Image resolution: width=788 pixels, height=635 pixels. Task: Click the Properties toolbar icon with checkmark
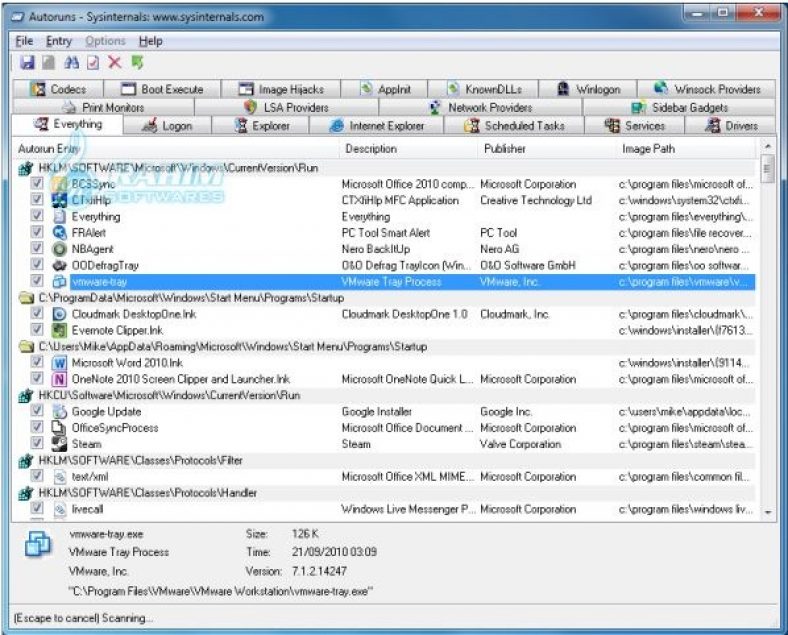point(93,62)
